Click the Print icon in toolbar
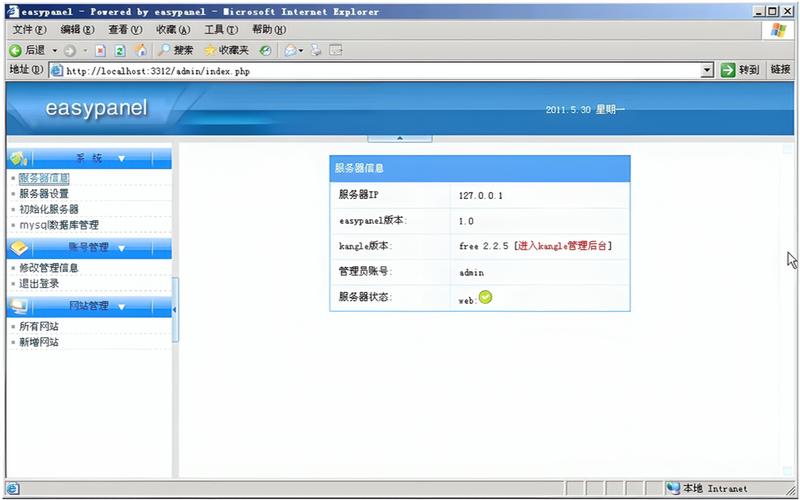Viewport: 800px width, 500px height. 316,50
